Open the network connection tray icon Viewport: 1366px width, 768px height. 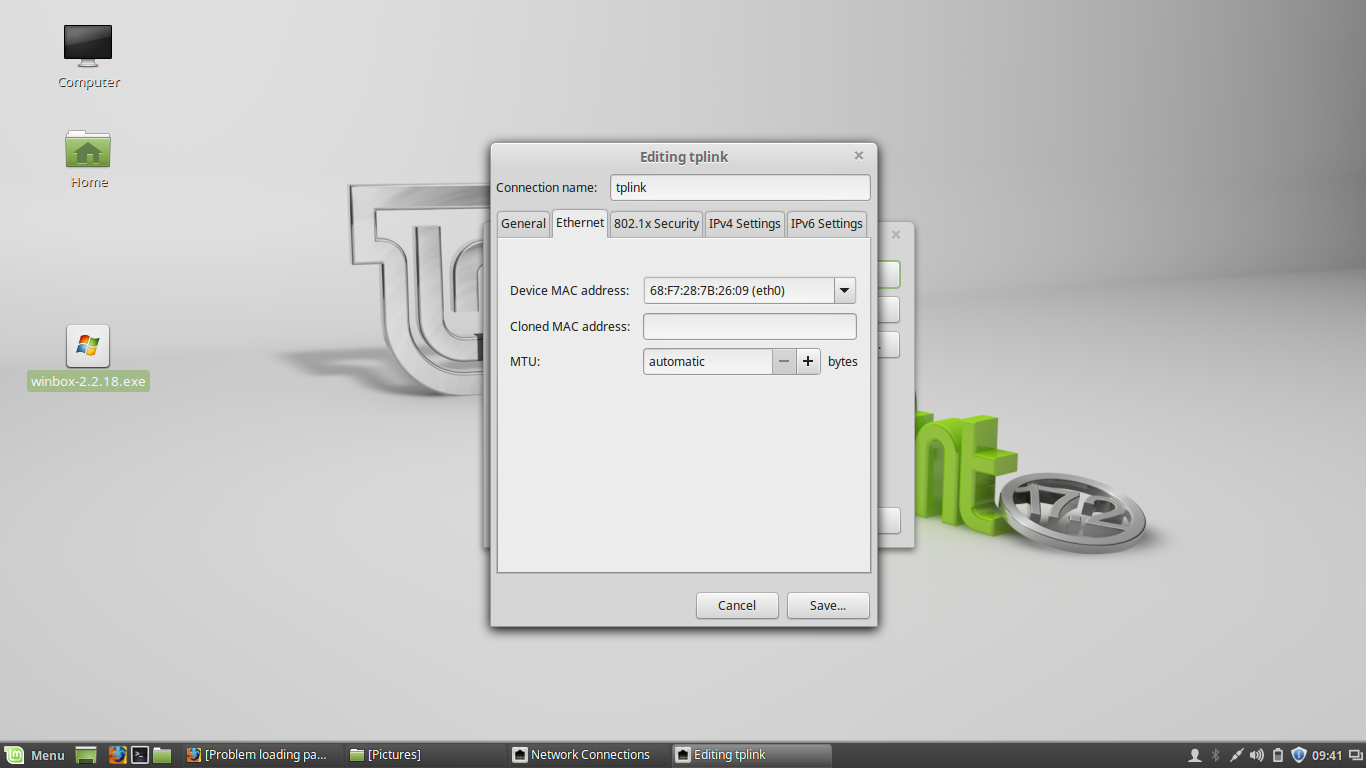1237,755
